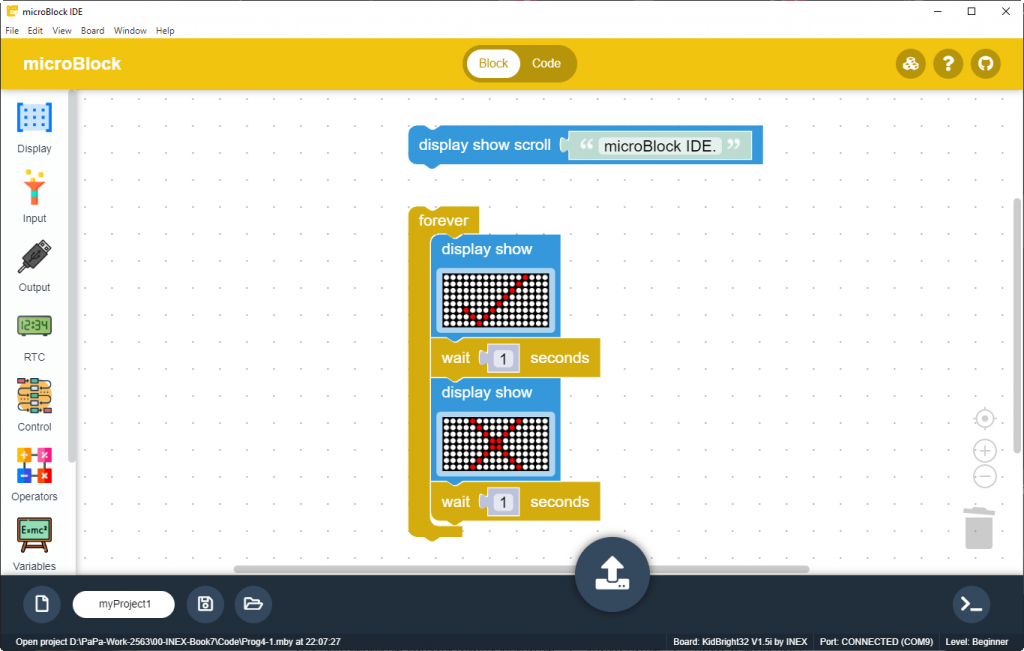Open the View menu
The image size is (1024, 651).
click(62, 31)
